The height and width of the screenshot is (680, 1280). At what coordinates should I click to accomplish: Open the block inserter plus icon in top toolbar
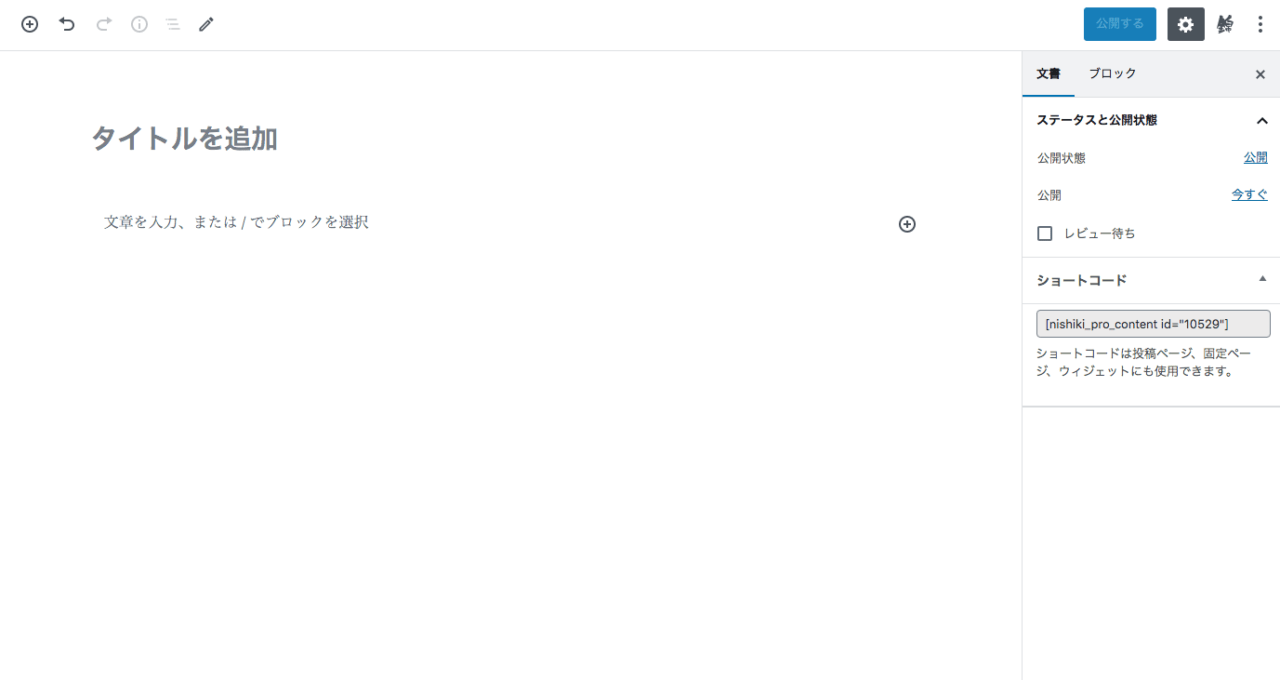tap(30, 24)
